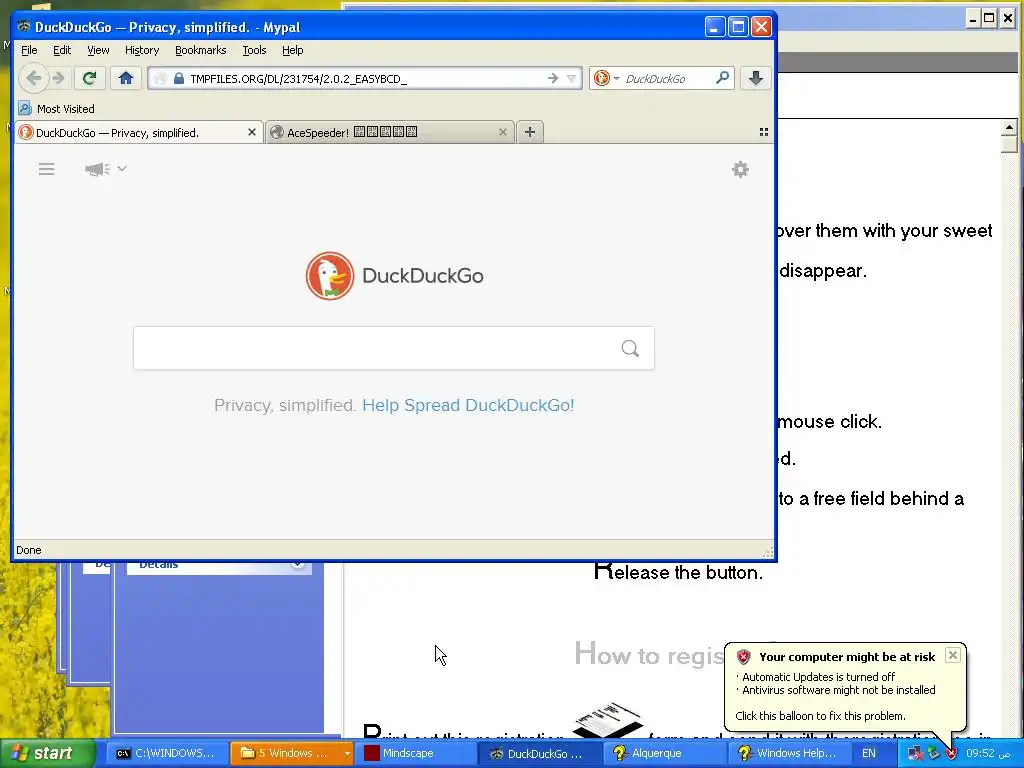
Task: Open the address bar history dropdown
Action: tap(571, 78)
